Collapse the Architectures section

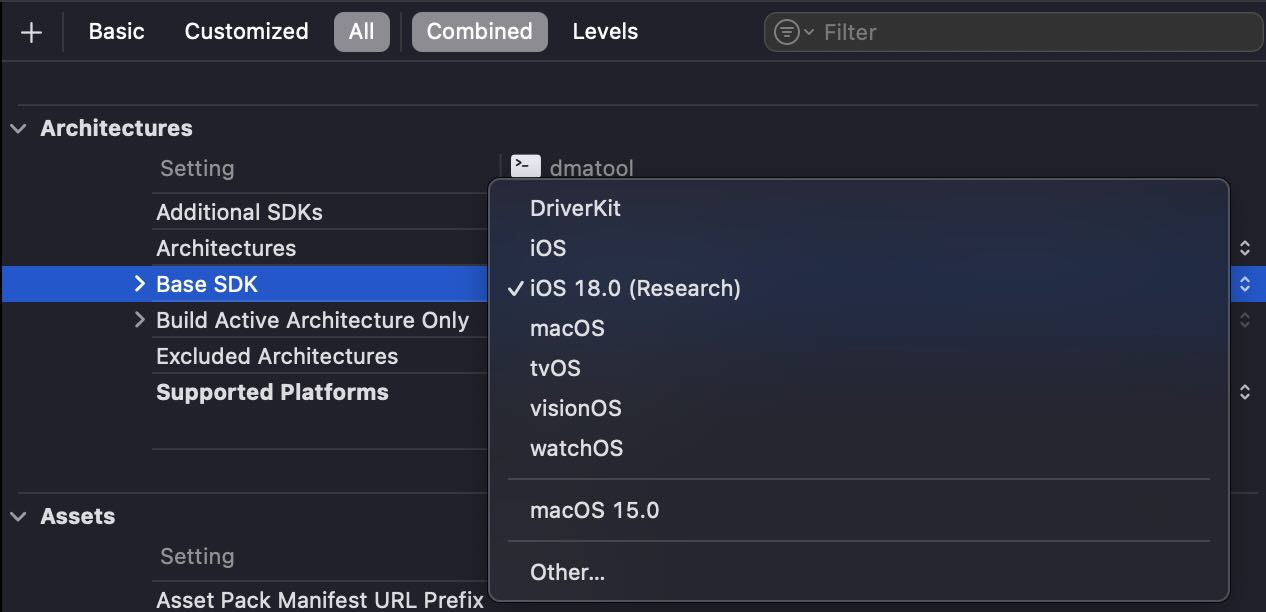click(x=18, y=128)
